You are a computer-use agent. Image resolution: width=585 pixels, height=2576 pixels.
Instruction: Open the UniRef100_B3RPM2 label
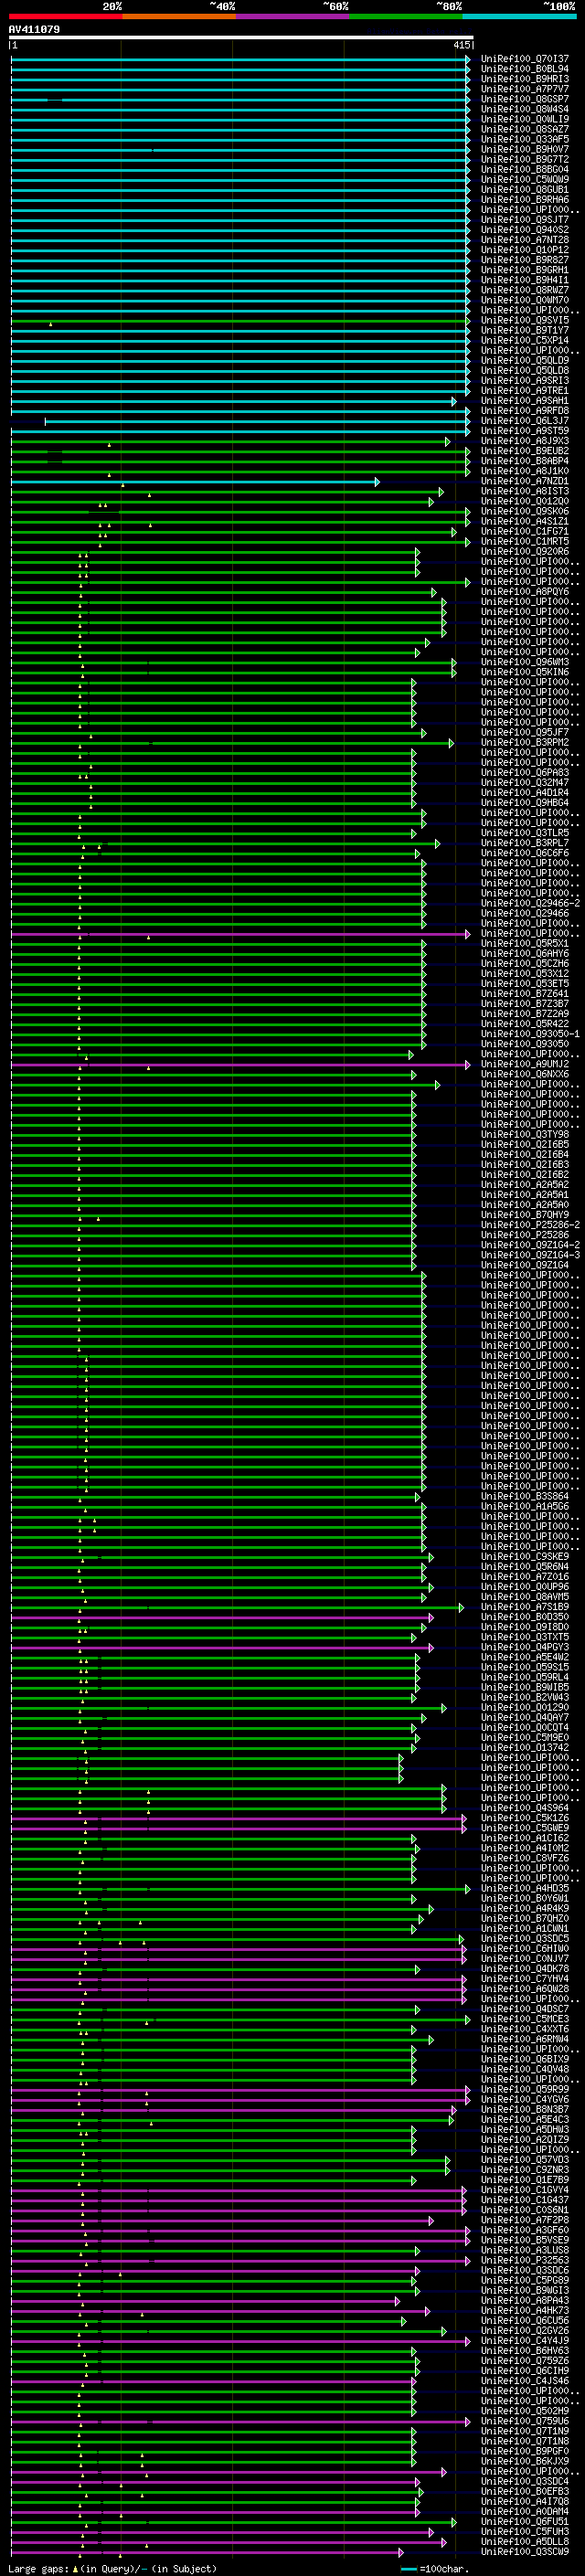[x=525, y=743]
